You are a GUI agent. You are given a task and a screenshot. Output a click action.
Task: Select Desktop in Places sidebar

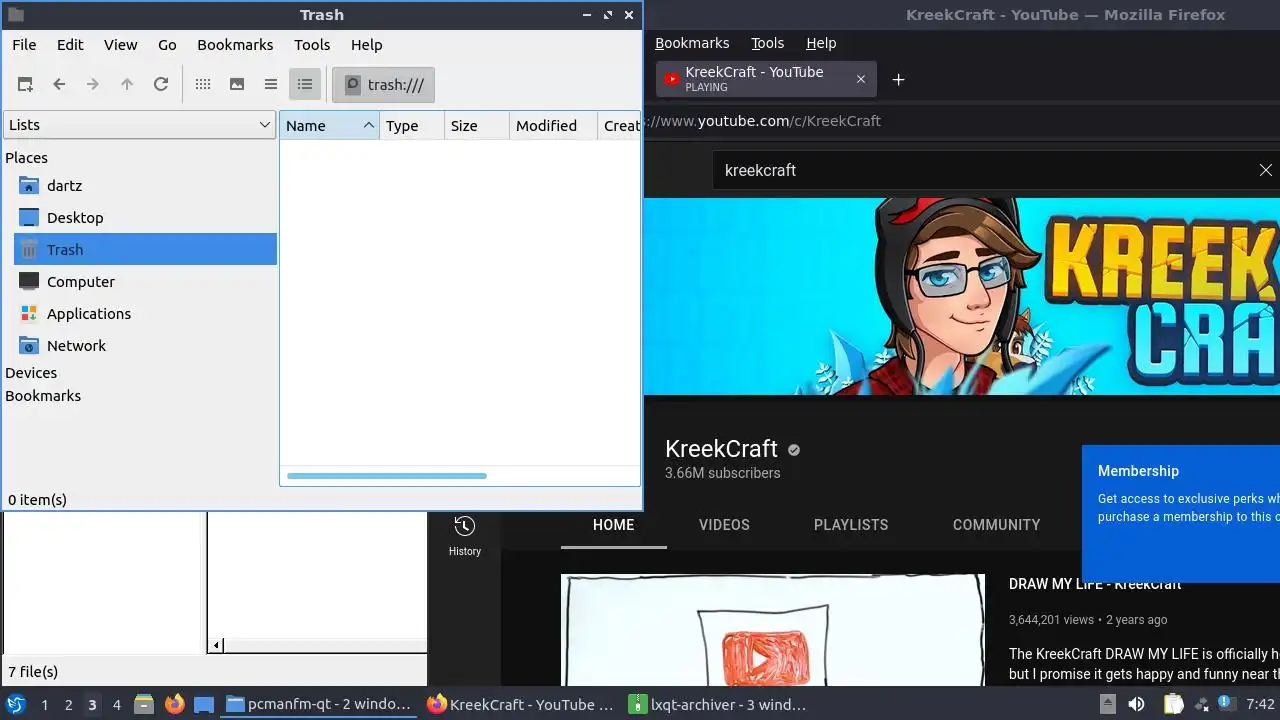pyautogui.click(x=145, y=218)
